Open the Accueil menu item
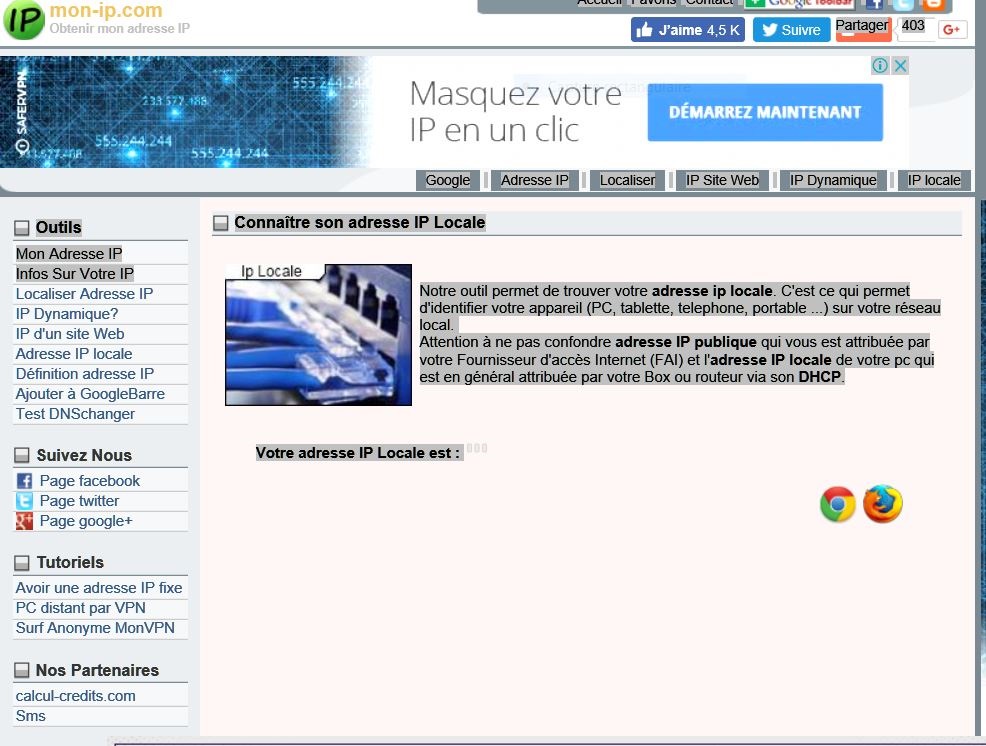The width and height of the screenshot is (986, 746). [x=600, y=2]
